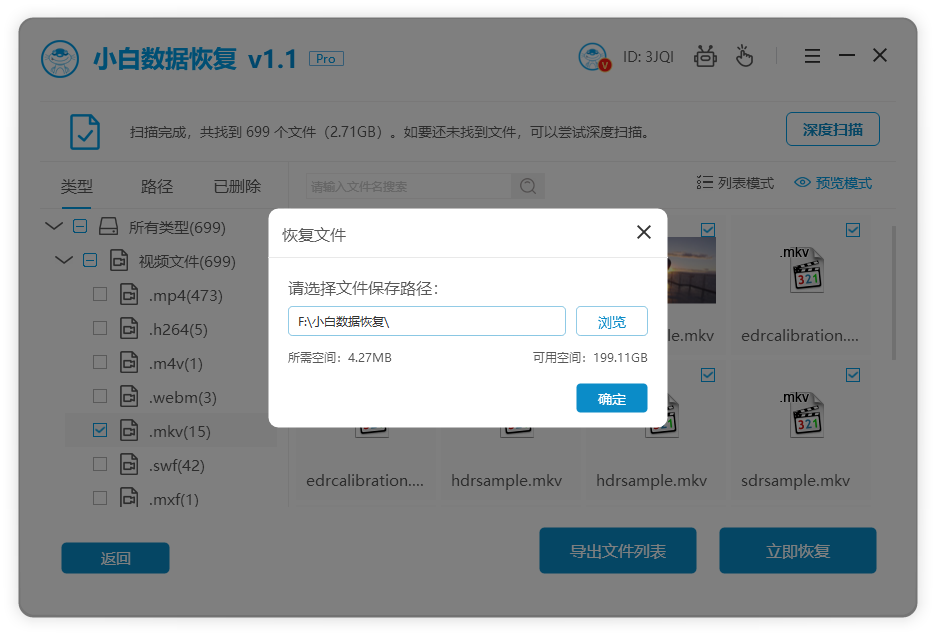Switch to the 类型 tab

(76, 186)
